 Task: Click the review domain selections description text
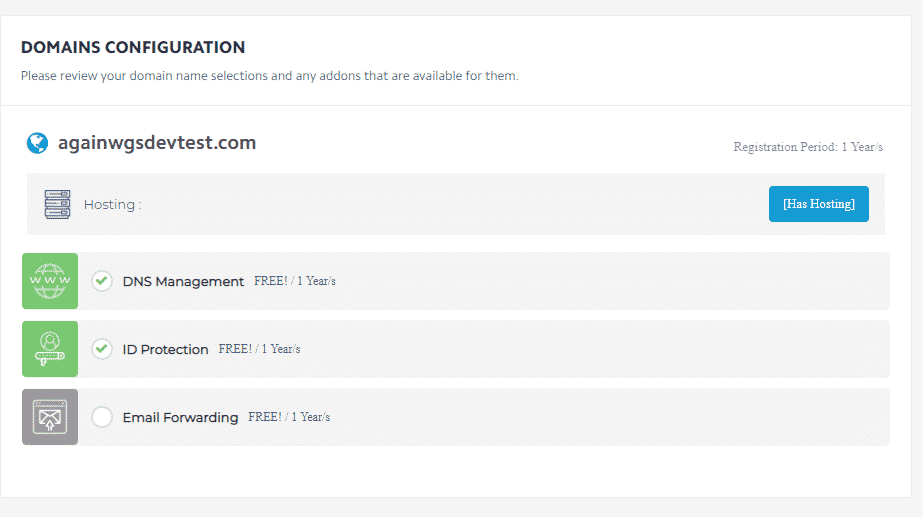(x=269, y=76)
